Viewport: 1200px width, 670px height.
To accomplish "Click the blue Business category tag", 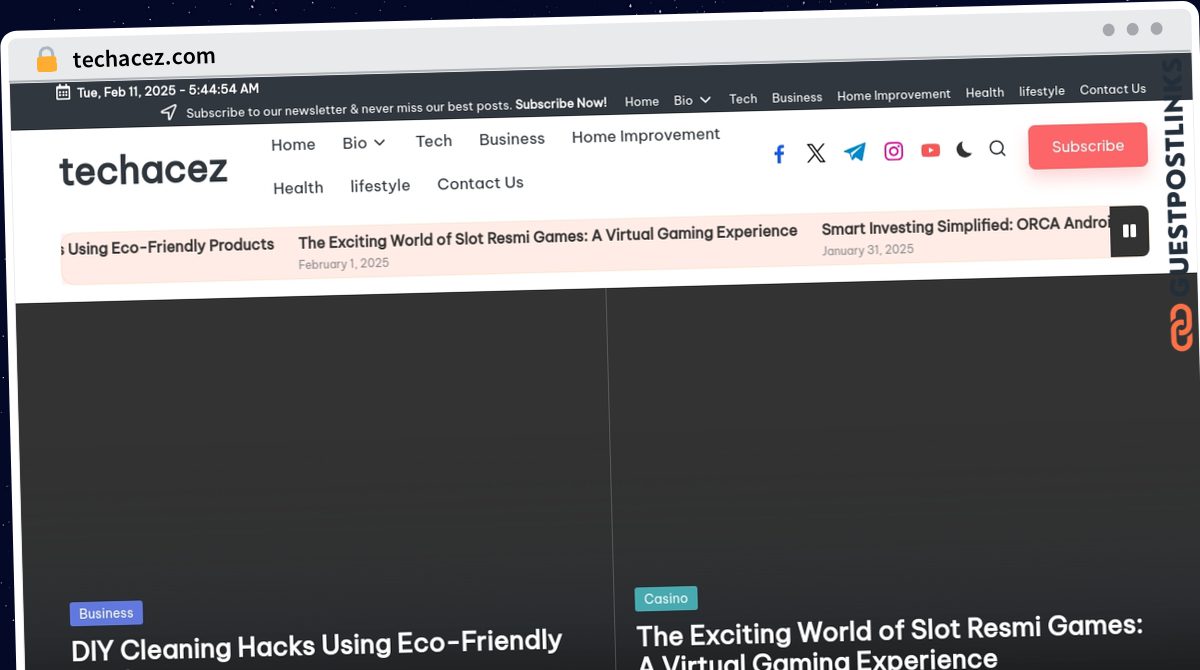I will [106, 613].
